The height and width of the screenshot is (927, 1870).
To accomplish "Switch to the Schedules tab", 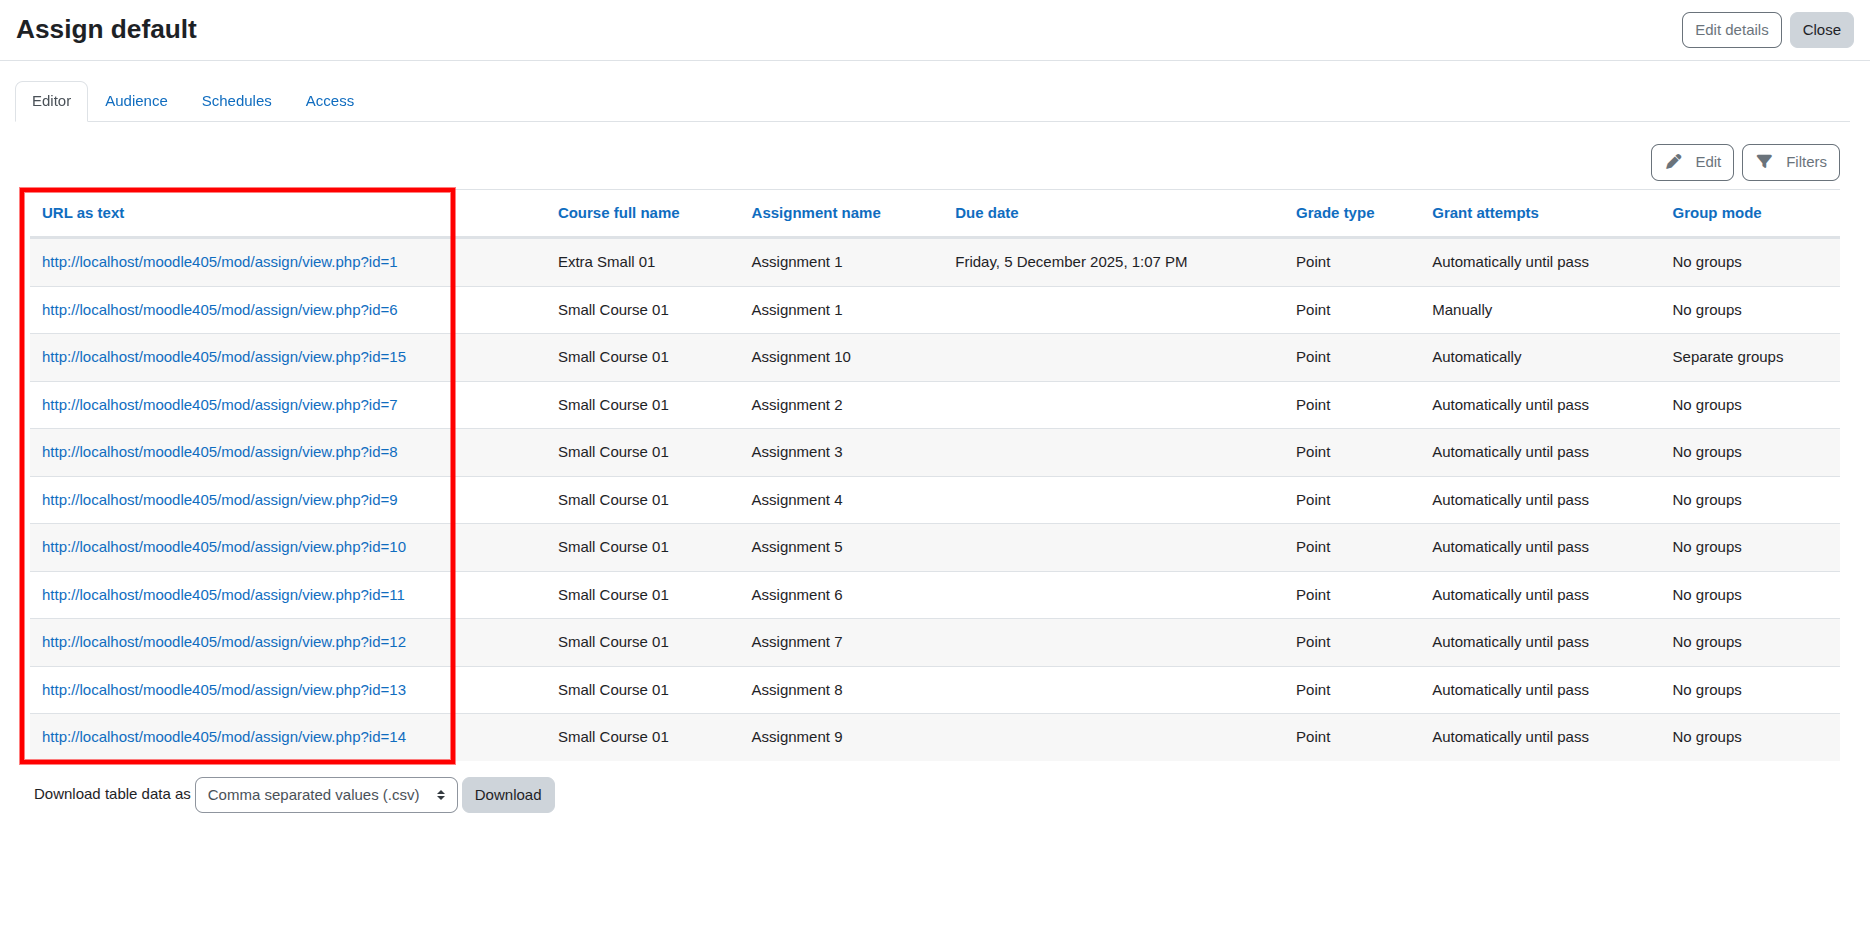I will (x=236, y=101).
